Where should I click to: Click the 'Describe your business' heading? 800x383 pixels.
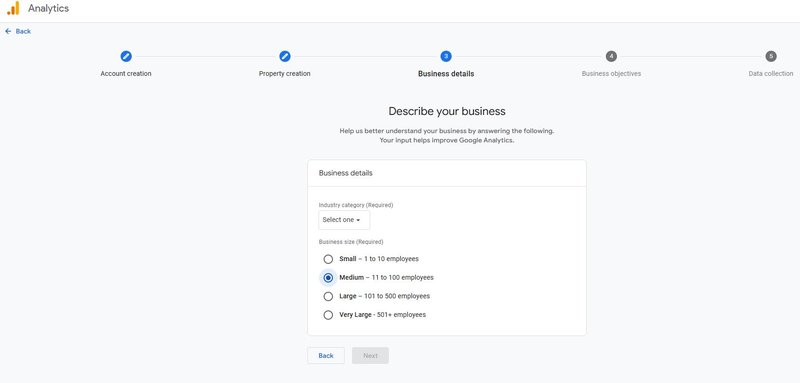coord(447,111)
